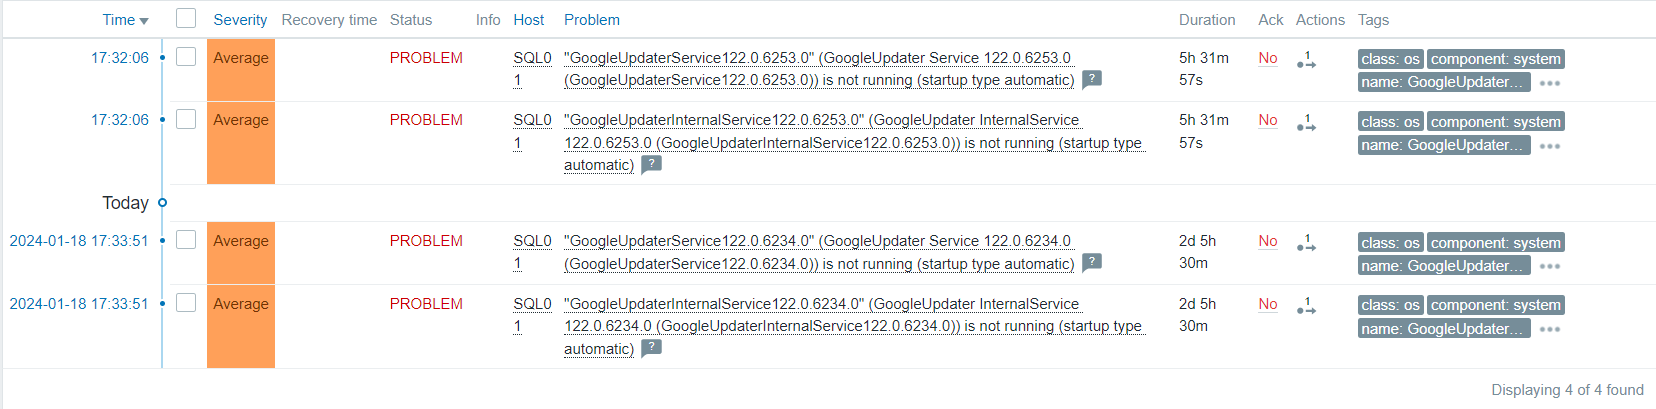Open the description icon for GoogleUpdaterInternalService122.0.6234.0
The image size is (1656, 409).
pyautogui.click(x=651, y=348)
